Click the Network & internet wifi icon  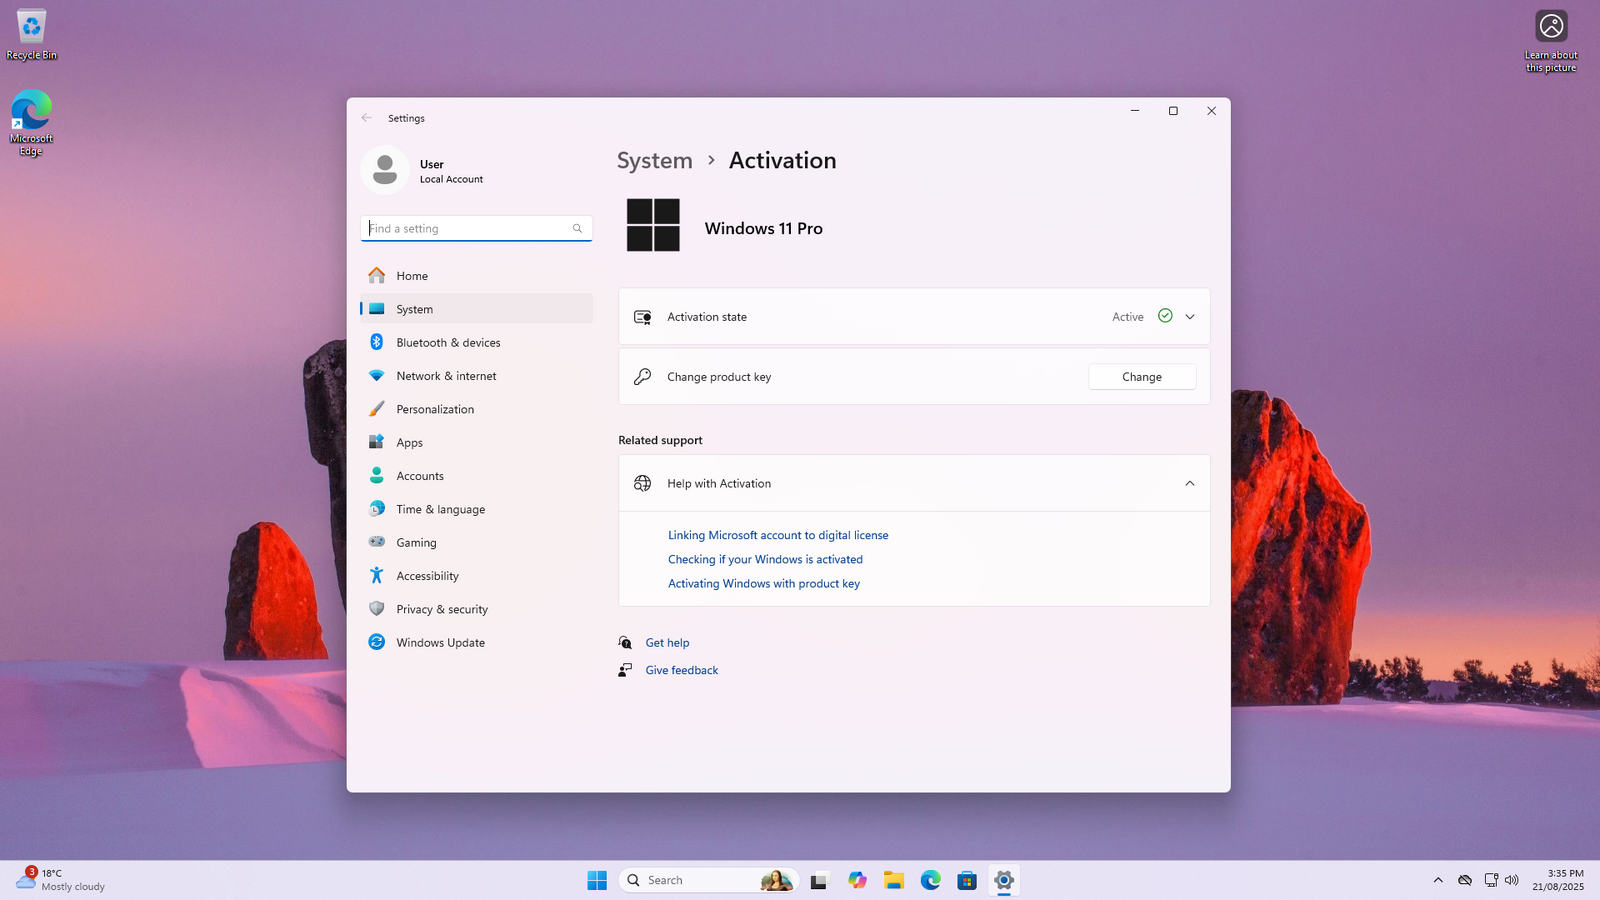point(376,375)
